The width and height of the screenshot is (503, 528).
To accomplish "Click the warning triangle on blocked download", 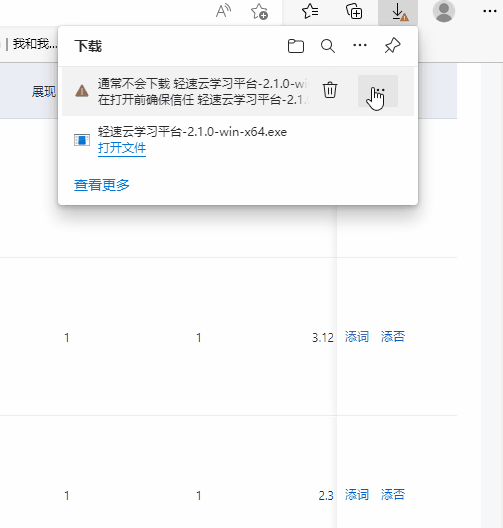I will click(x=82, y=91).
